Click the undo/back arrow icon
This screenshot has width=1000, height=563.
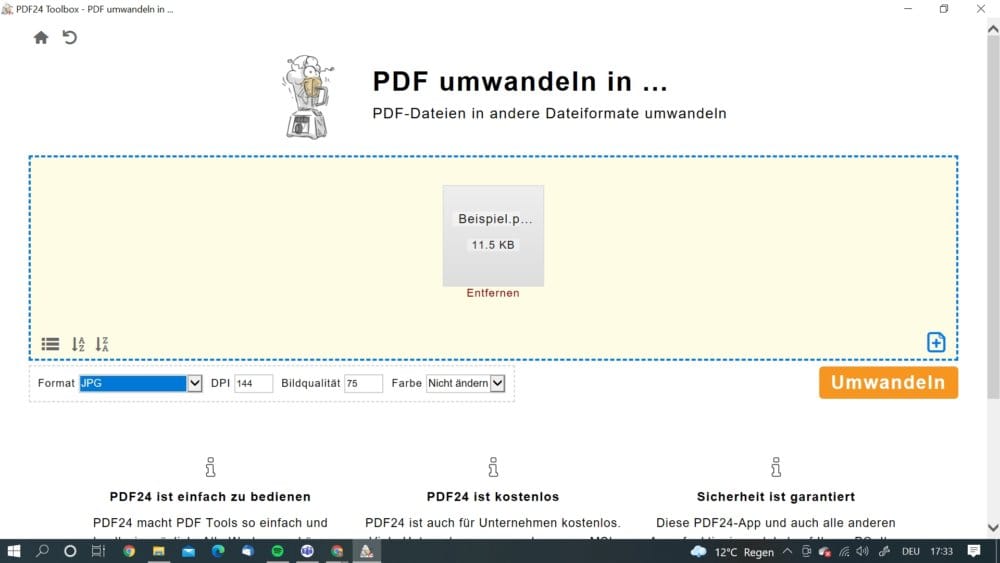(x=70, y=38)
